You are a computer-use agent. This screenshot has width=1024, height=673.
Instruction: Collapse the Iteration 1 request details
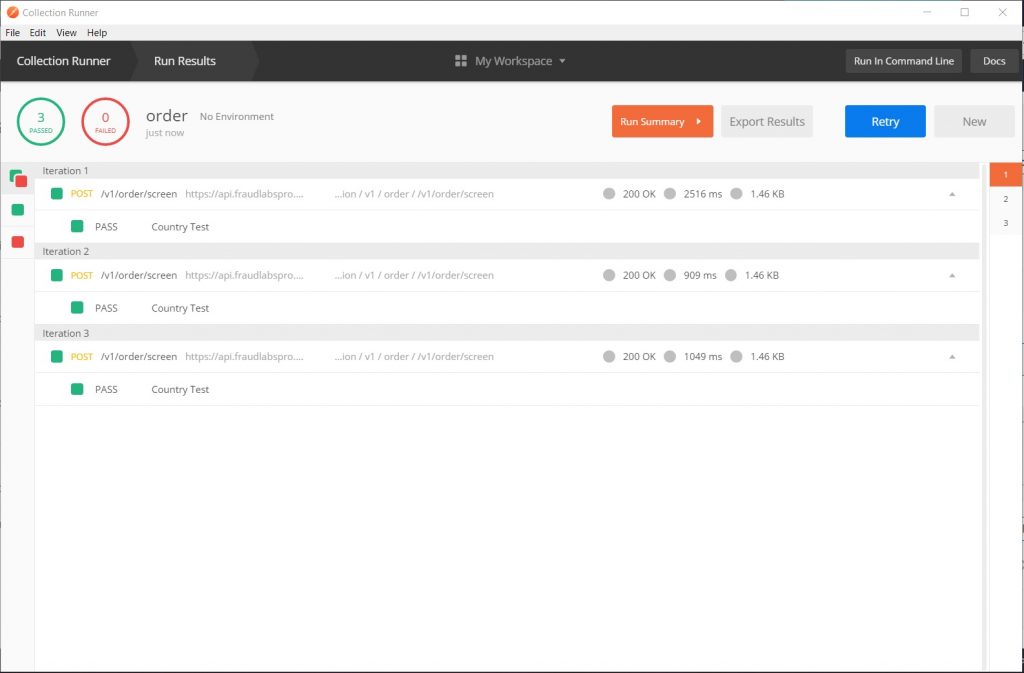click(x=951, y=194)
